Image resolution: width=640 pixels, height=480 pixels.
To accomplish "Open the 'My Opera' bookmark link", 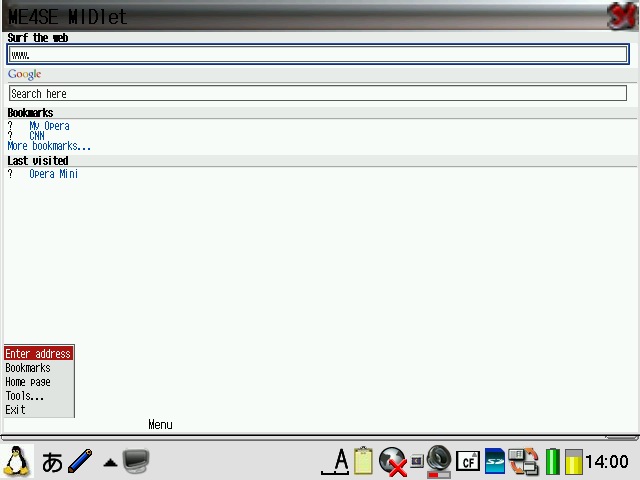I will (x=49, y=126).
